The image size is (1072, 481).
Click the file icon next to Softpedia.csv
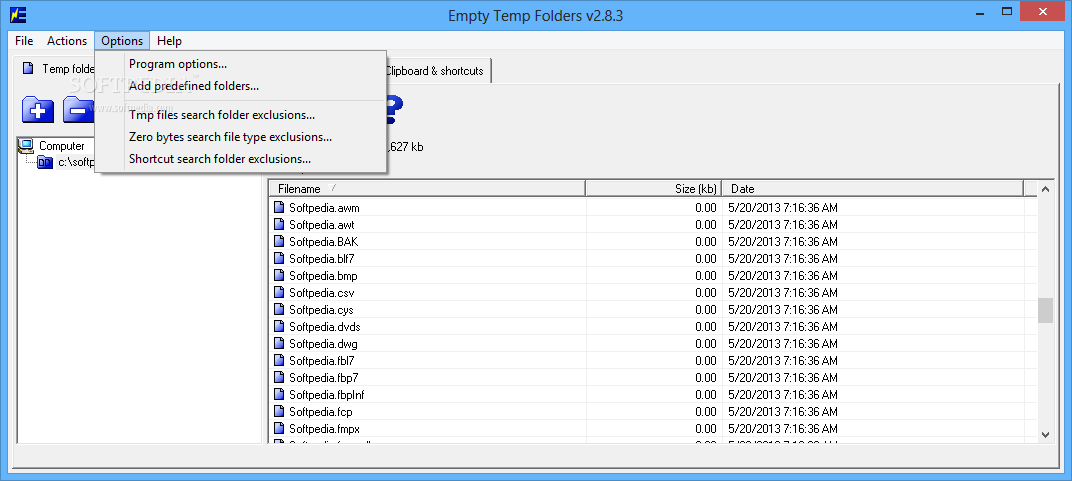(x=279, y=292)
